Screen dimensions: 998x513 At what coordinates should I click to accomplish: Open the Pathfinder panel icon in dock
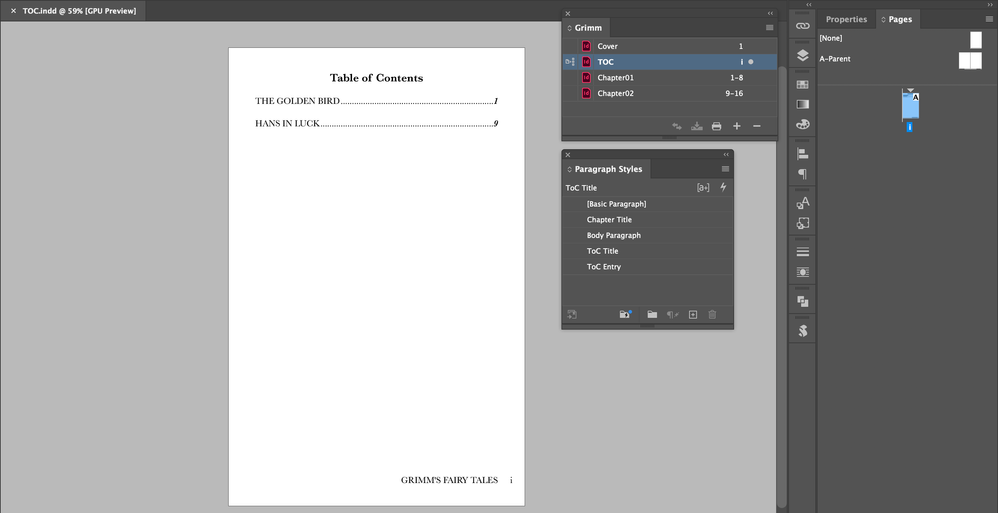click(803, 301)
